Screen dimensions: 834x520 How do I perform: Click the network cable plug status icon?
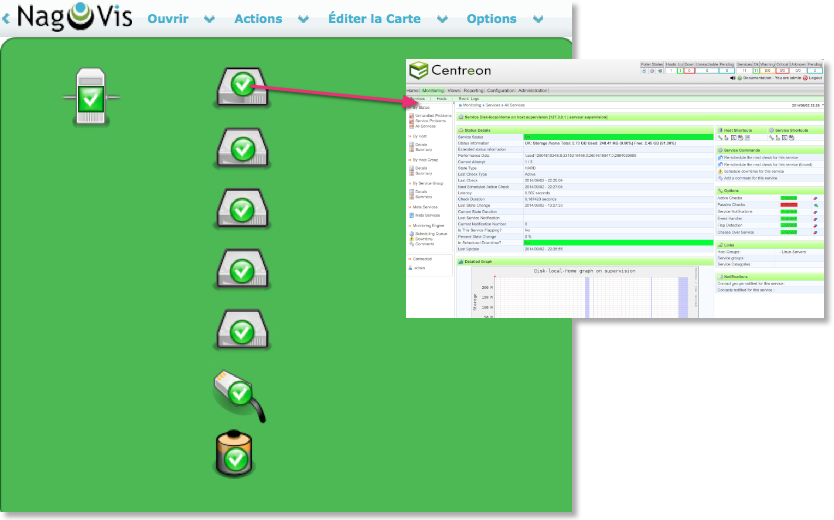tap(238, 394)
